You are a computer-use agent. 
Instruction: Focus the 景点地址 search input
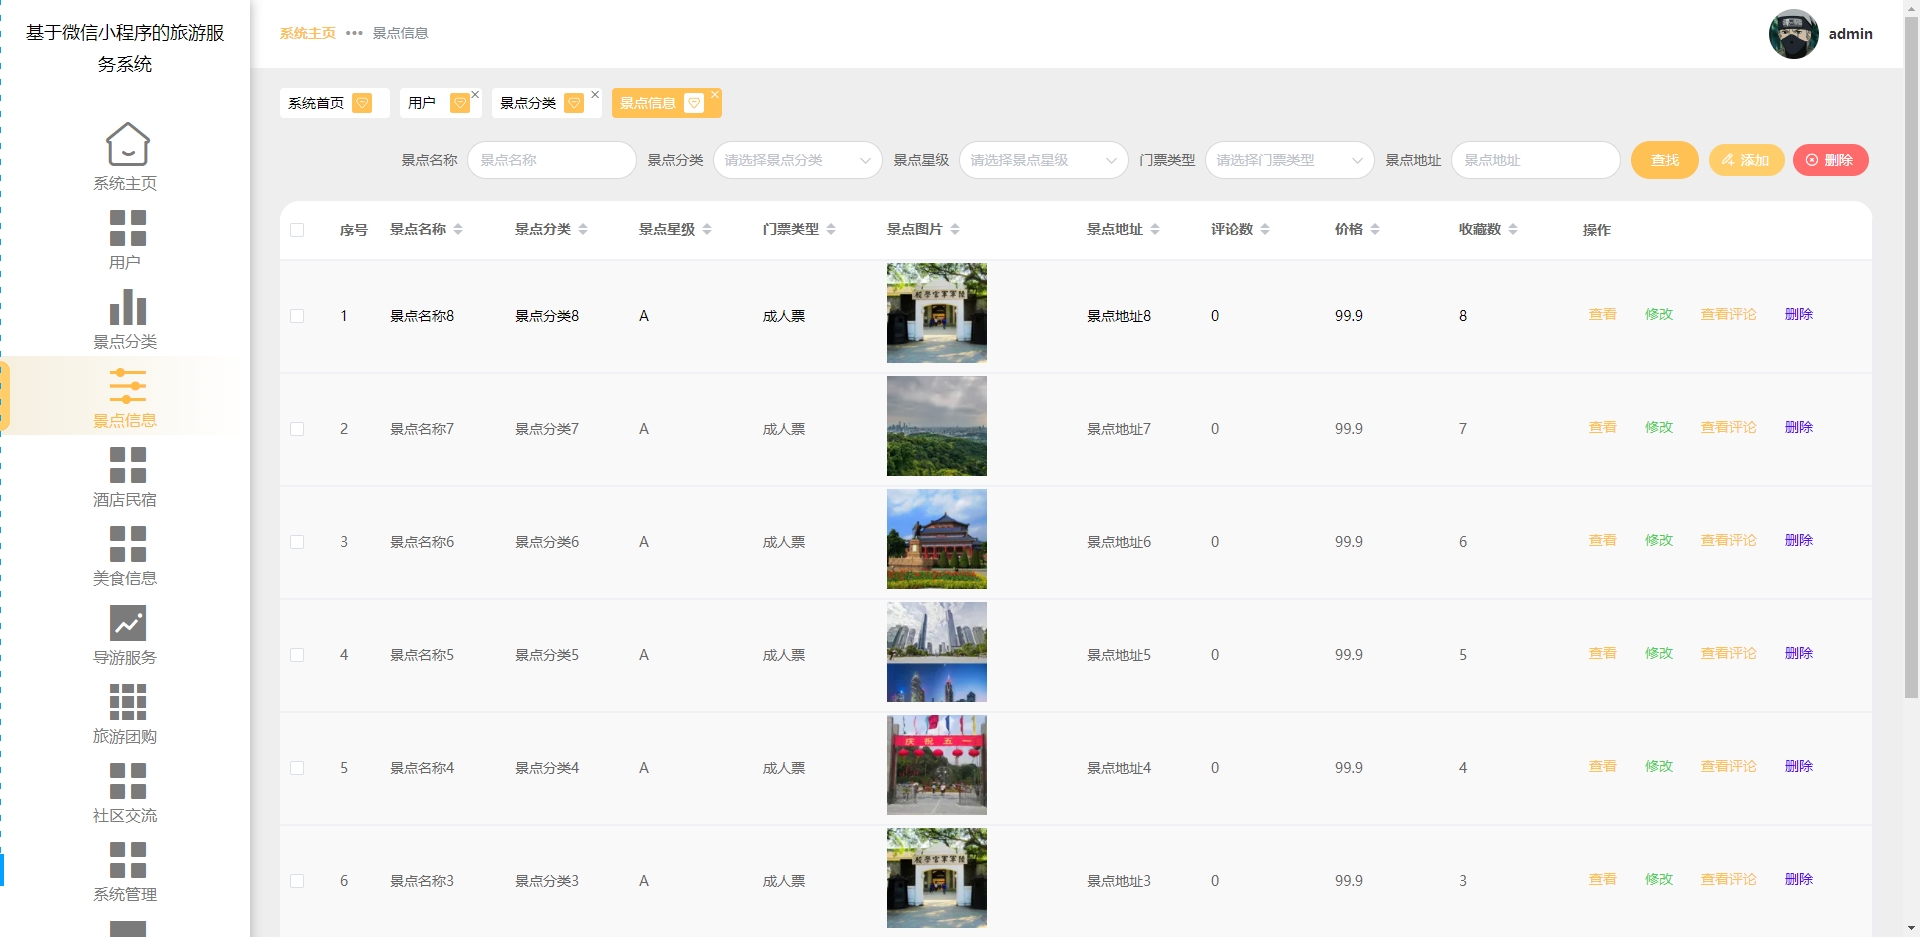tap(1536, 160)
